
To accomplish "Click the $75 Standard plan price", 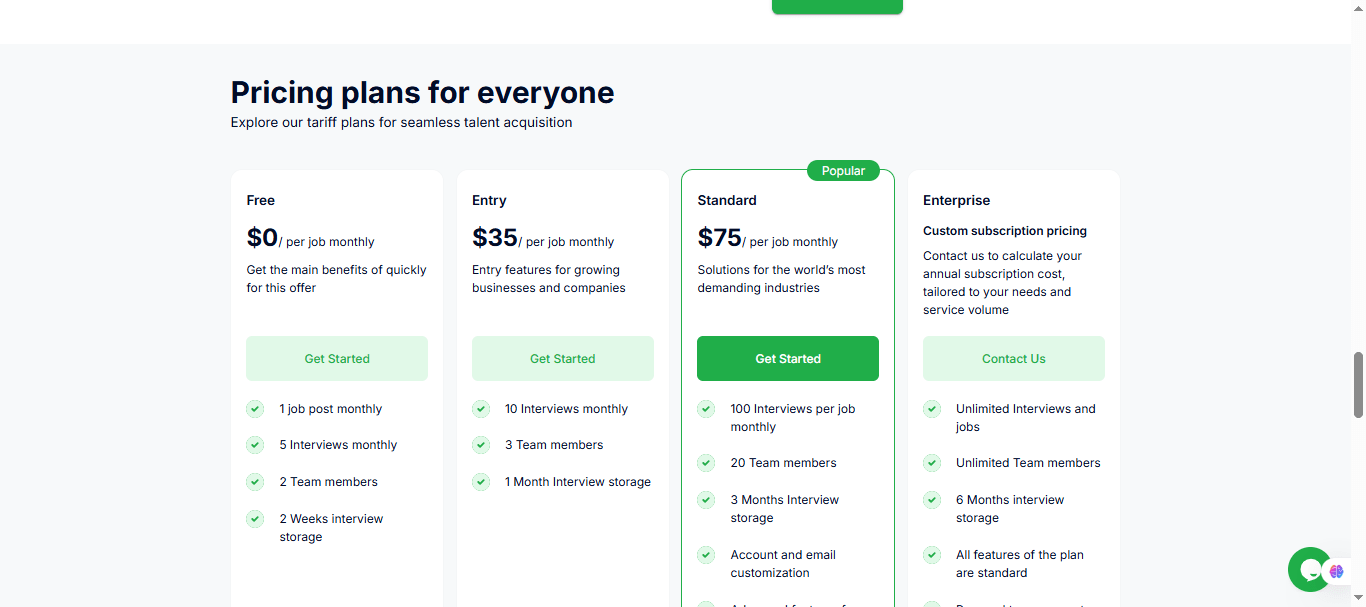I will [x=720, y=238].
